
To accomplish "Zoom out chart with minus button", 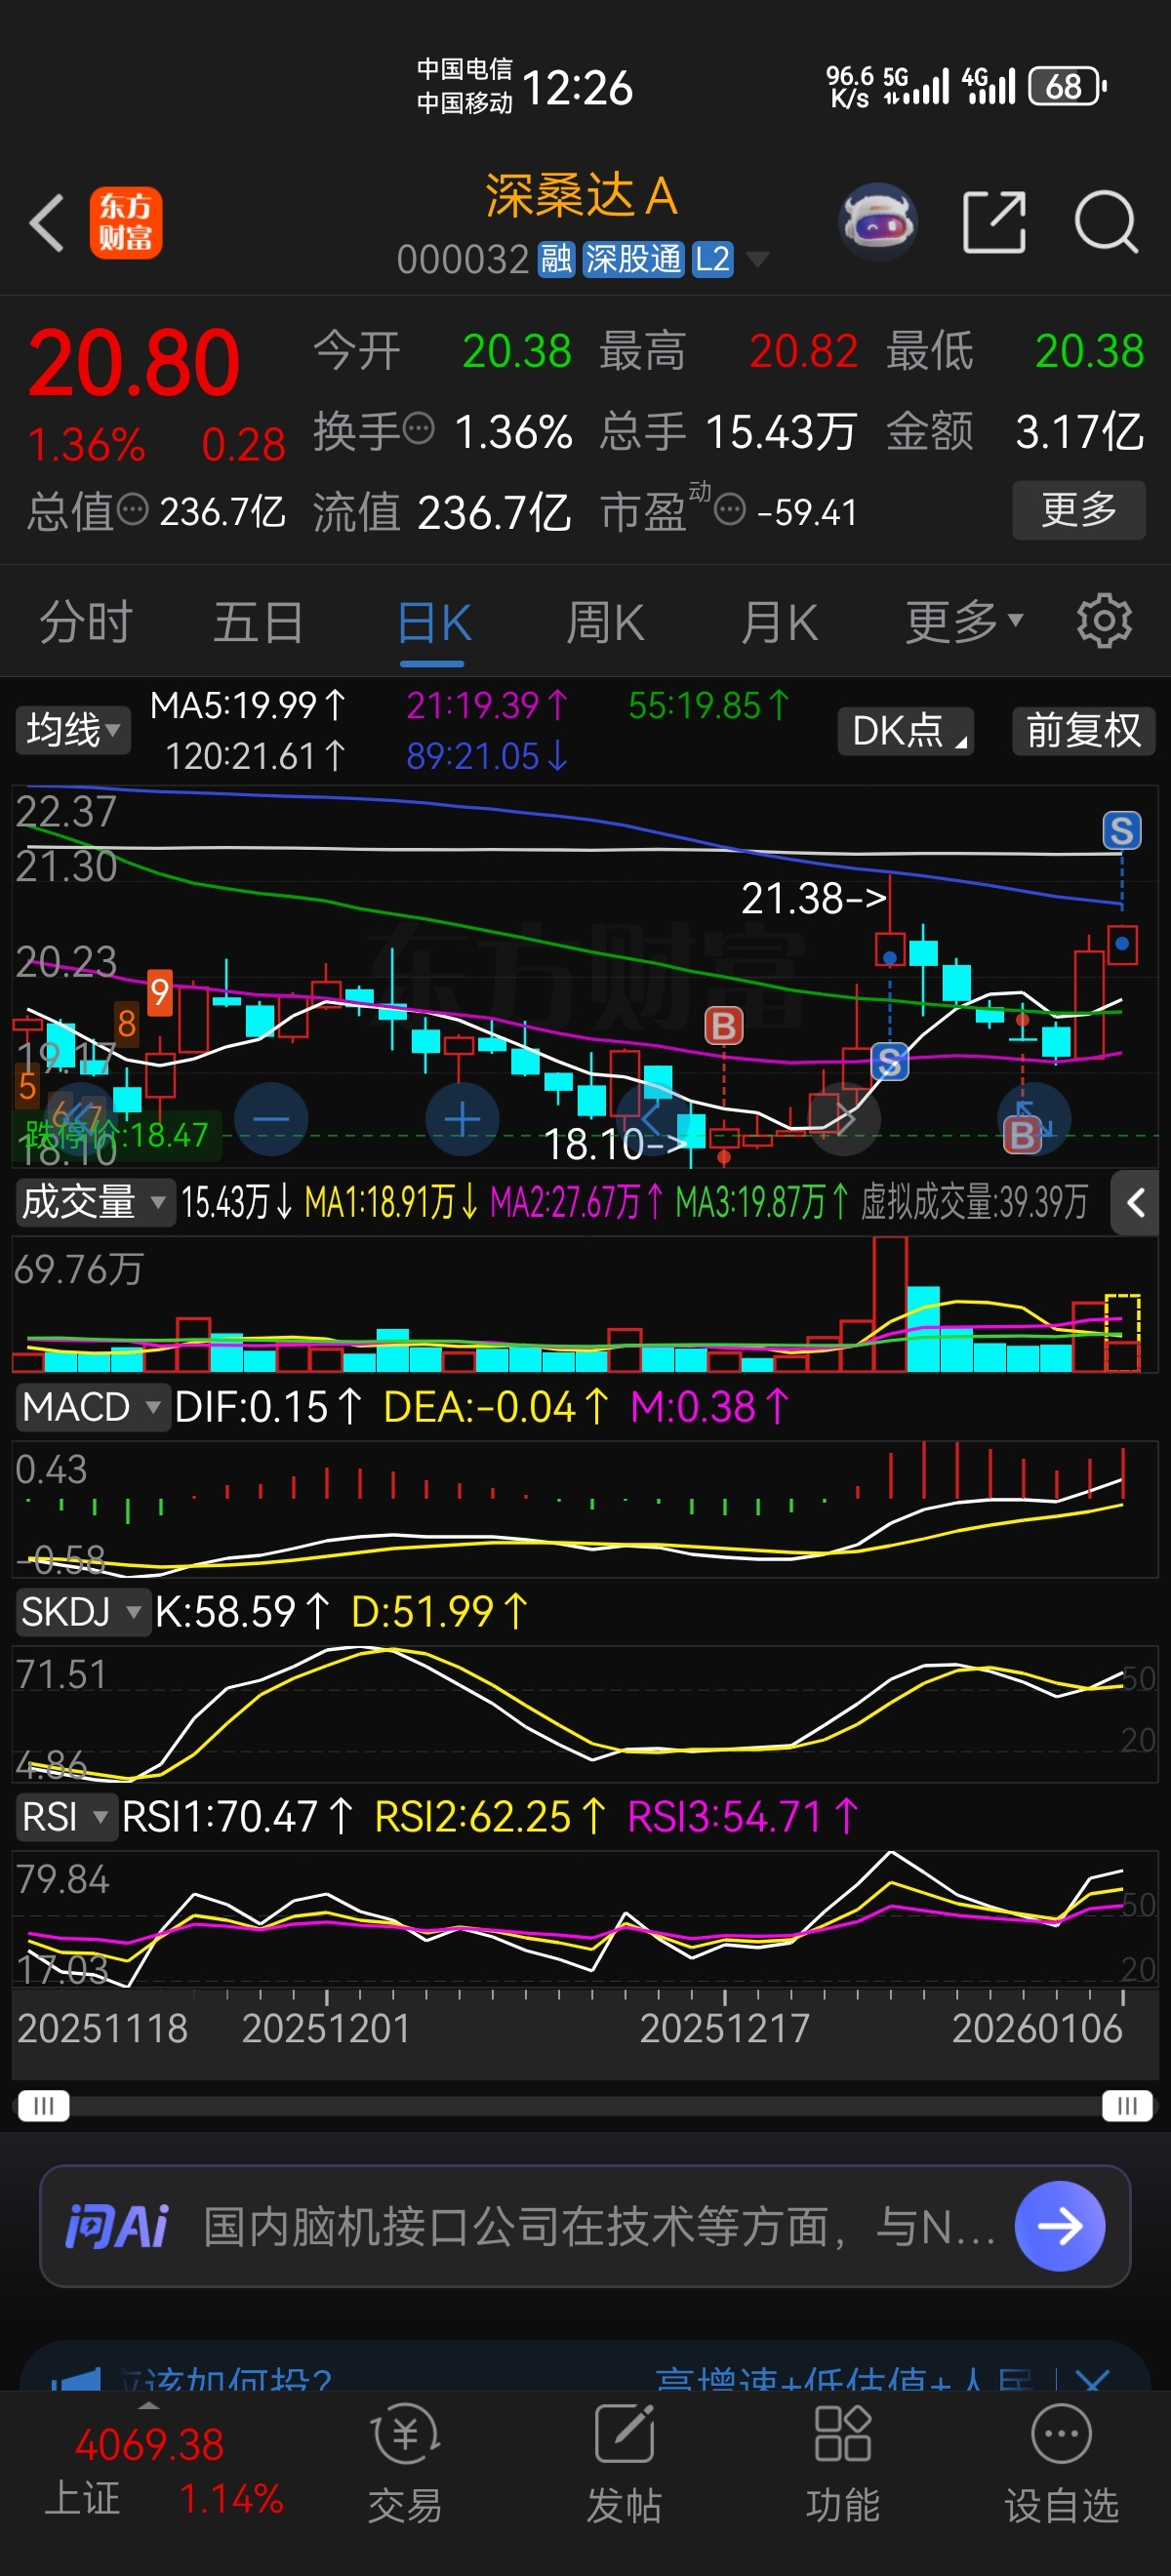I will 271,1120.
